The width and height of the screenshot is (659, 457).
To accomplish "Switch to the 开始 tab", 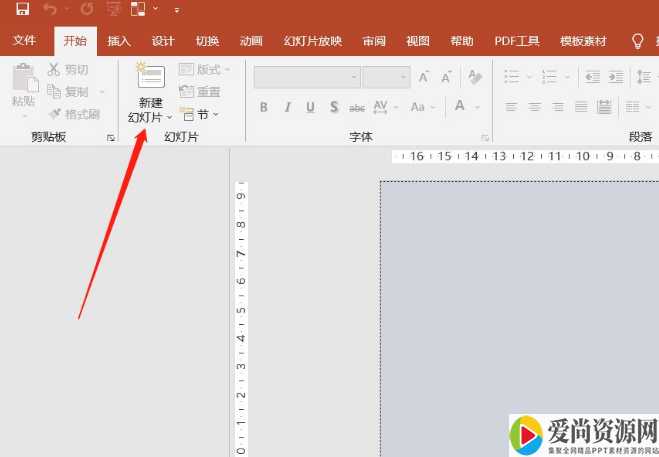I will (x=75, y=41).
